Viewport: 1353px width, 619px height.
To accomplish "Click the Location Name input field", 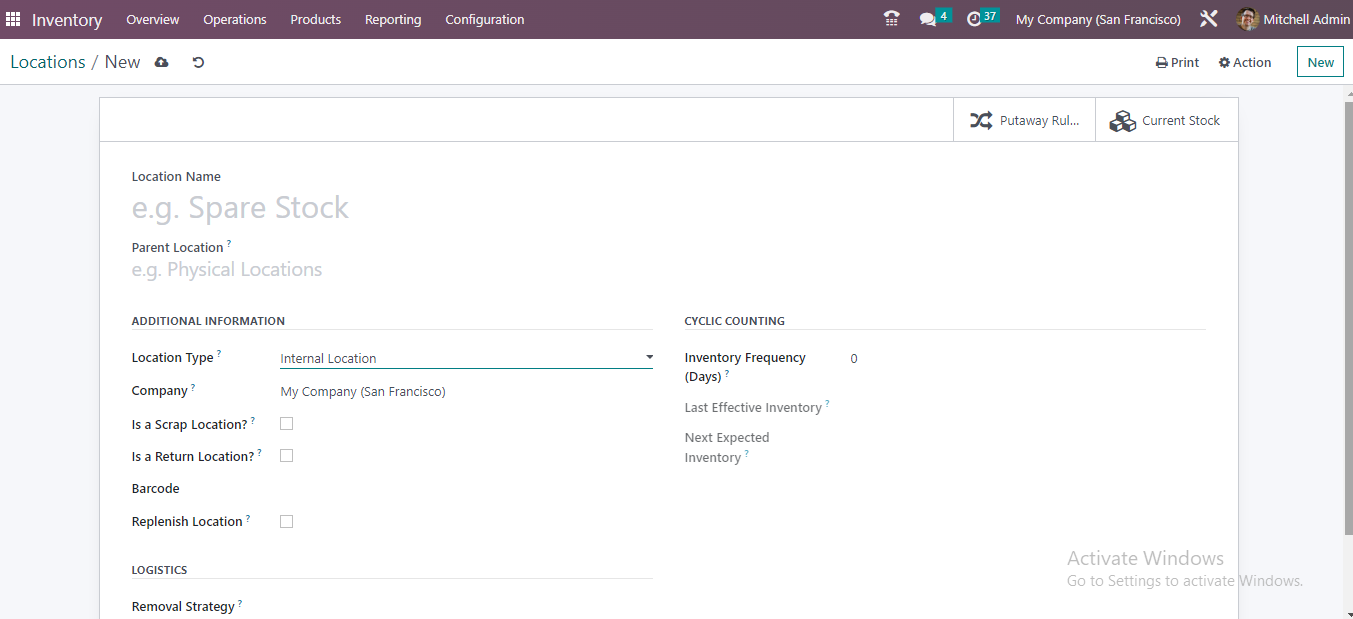I will [400, 208].
